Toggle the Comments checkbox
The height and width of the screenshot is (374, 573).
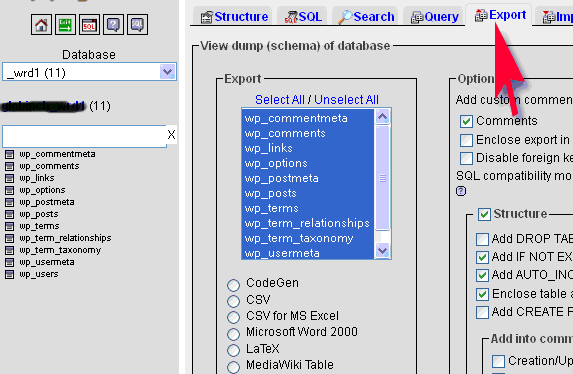466,121
